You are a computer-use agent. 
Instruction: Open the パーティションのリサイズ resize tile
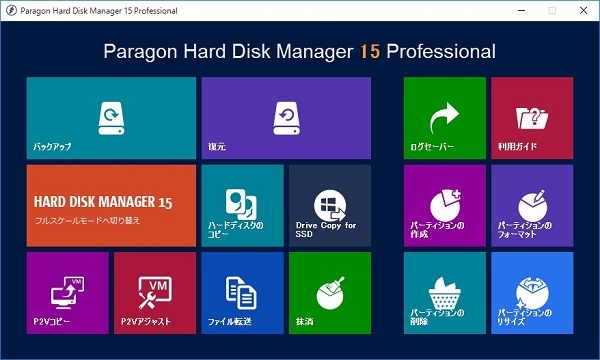532,293
